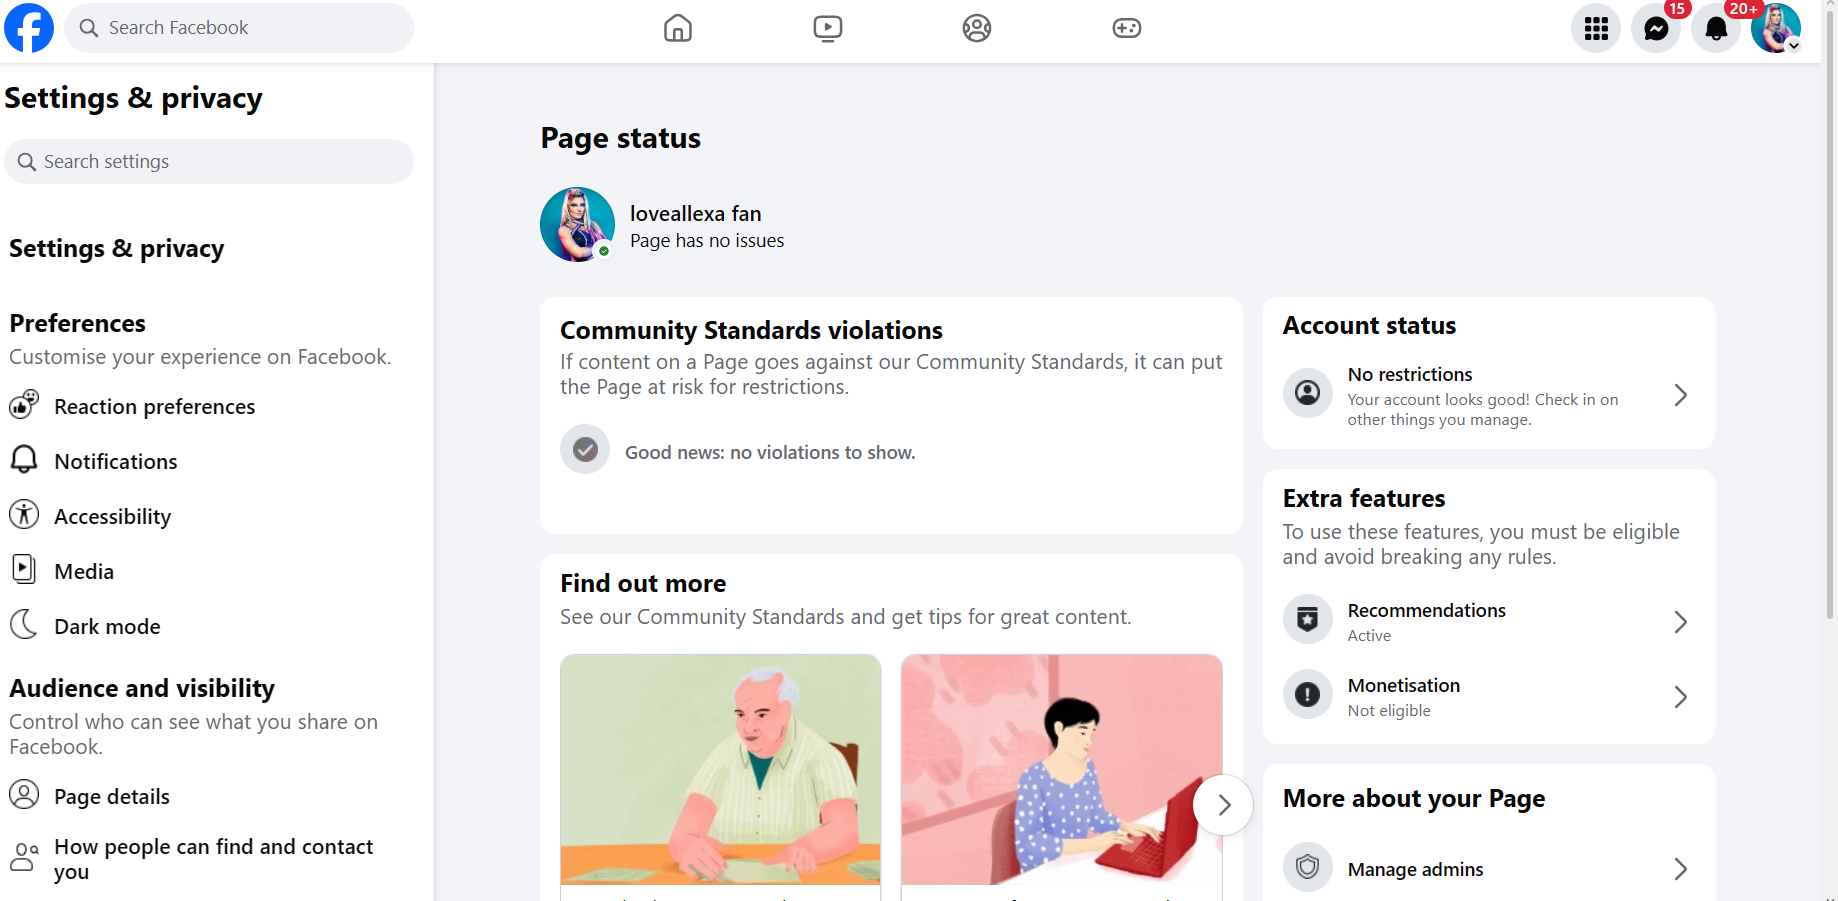Click the next arrow on tips carousel
The width and height of the screenshot is (1838, 901).
tap(1223, 805)
